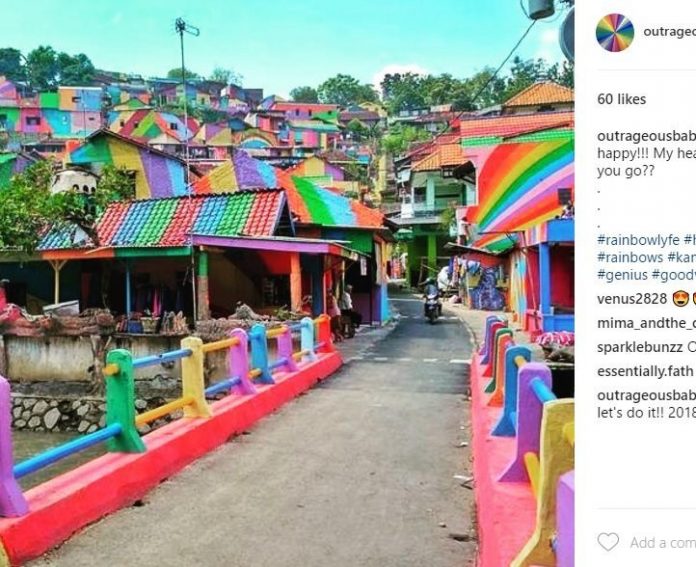The height and width of the screenshot is (567, 696).
Task: Click the rainbow village post photo
Action: (x=287, y=283)
